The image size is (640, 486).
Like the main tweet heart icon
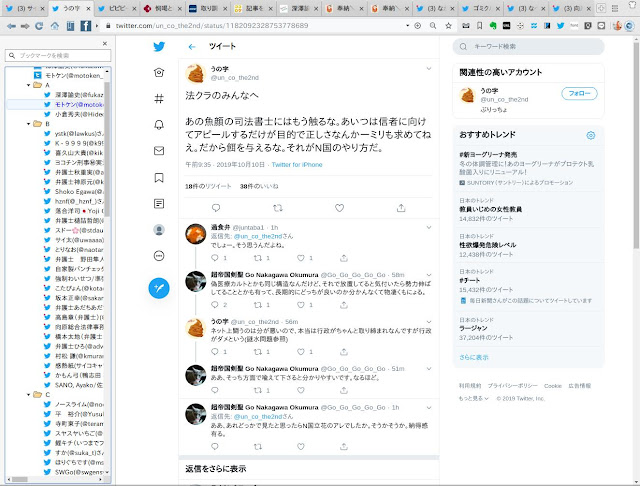(339, 208)
